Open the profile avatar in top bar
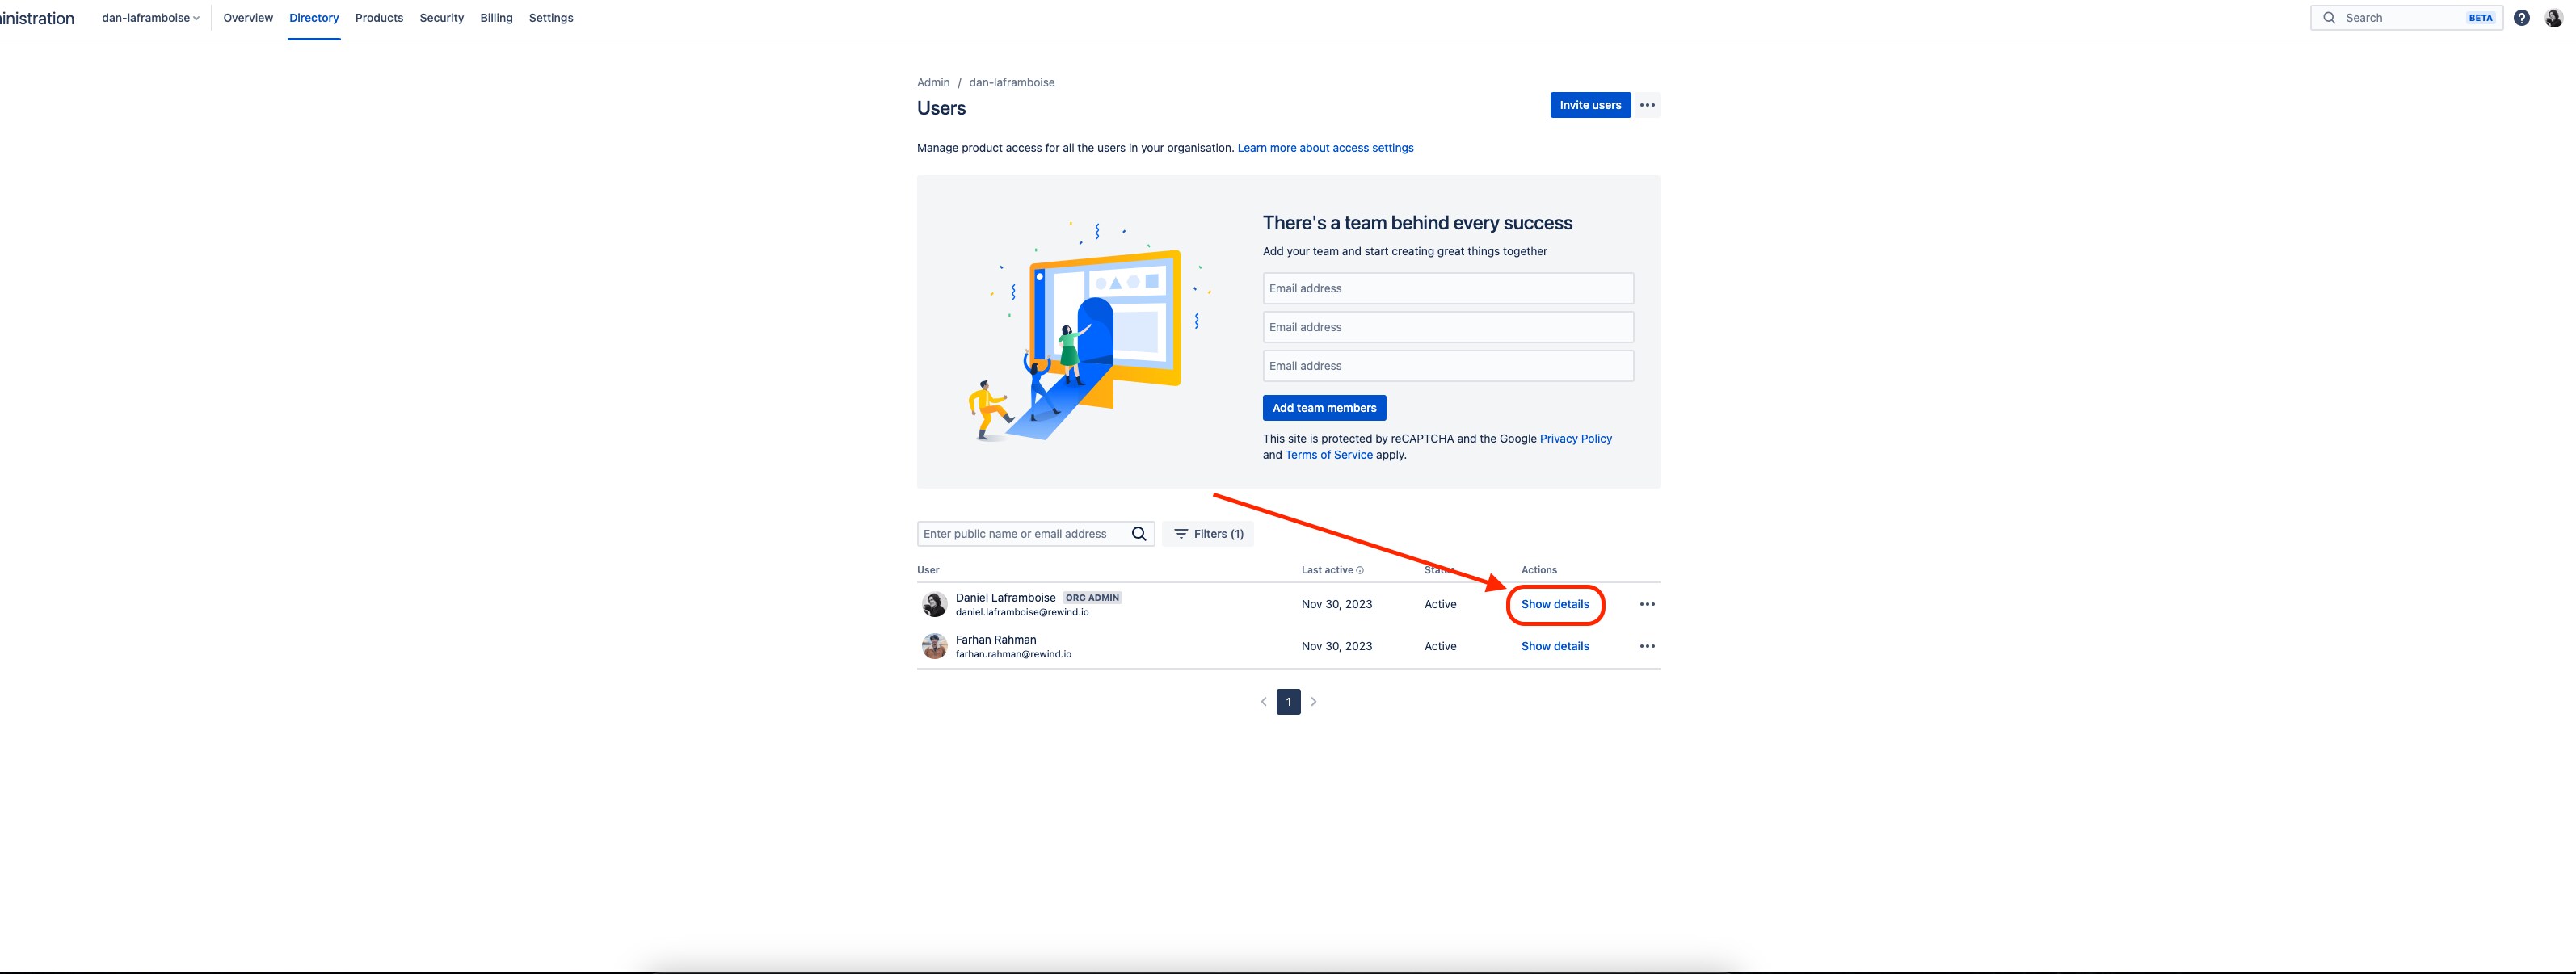Screen dimensions: 2576x974 [x=2553, y=18]
